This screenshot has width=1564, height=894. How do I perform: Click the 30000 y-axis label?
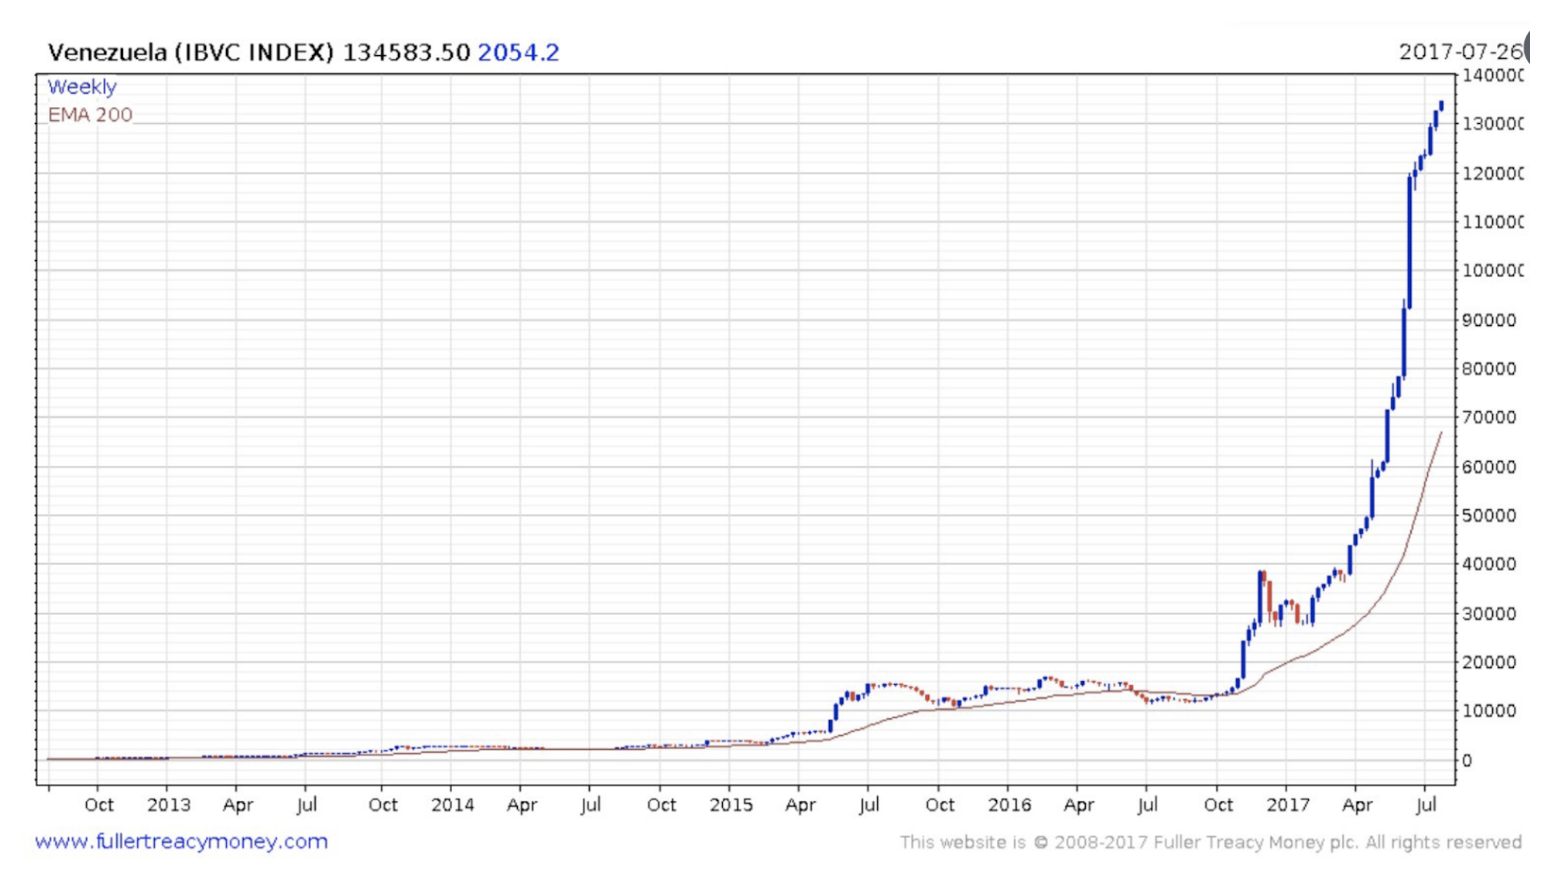pyautogui.click(x=1489, y=614)
